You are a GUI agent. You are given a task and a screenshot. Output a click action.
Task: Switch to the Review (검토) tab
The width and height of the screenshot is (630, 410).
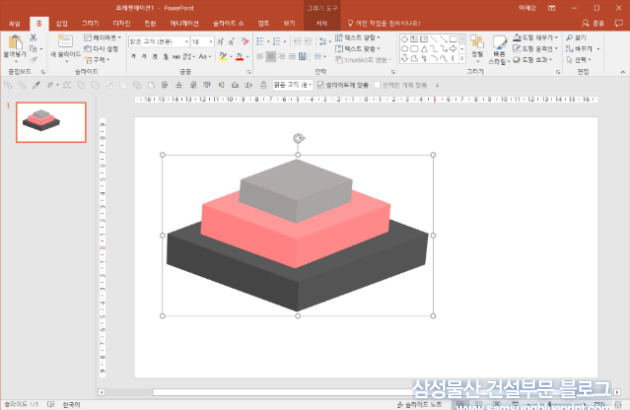[264, 23]
